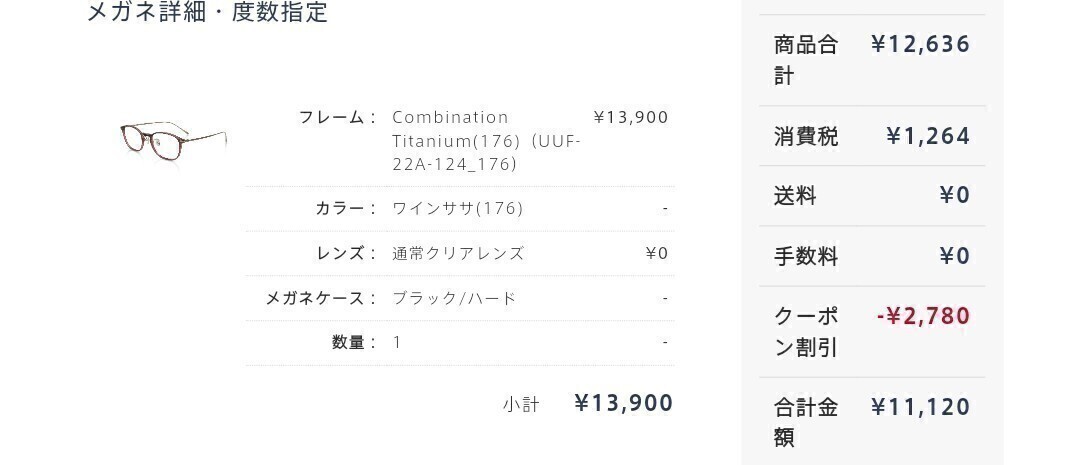
Task: Click the メガネ詳細・度数指定 heading
Action: [207, 13]
